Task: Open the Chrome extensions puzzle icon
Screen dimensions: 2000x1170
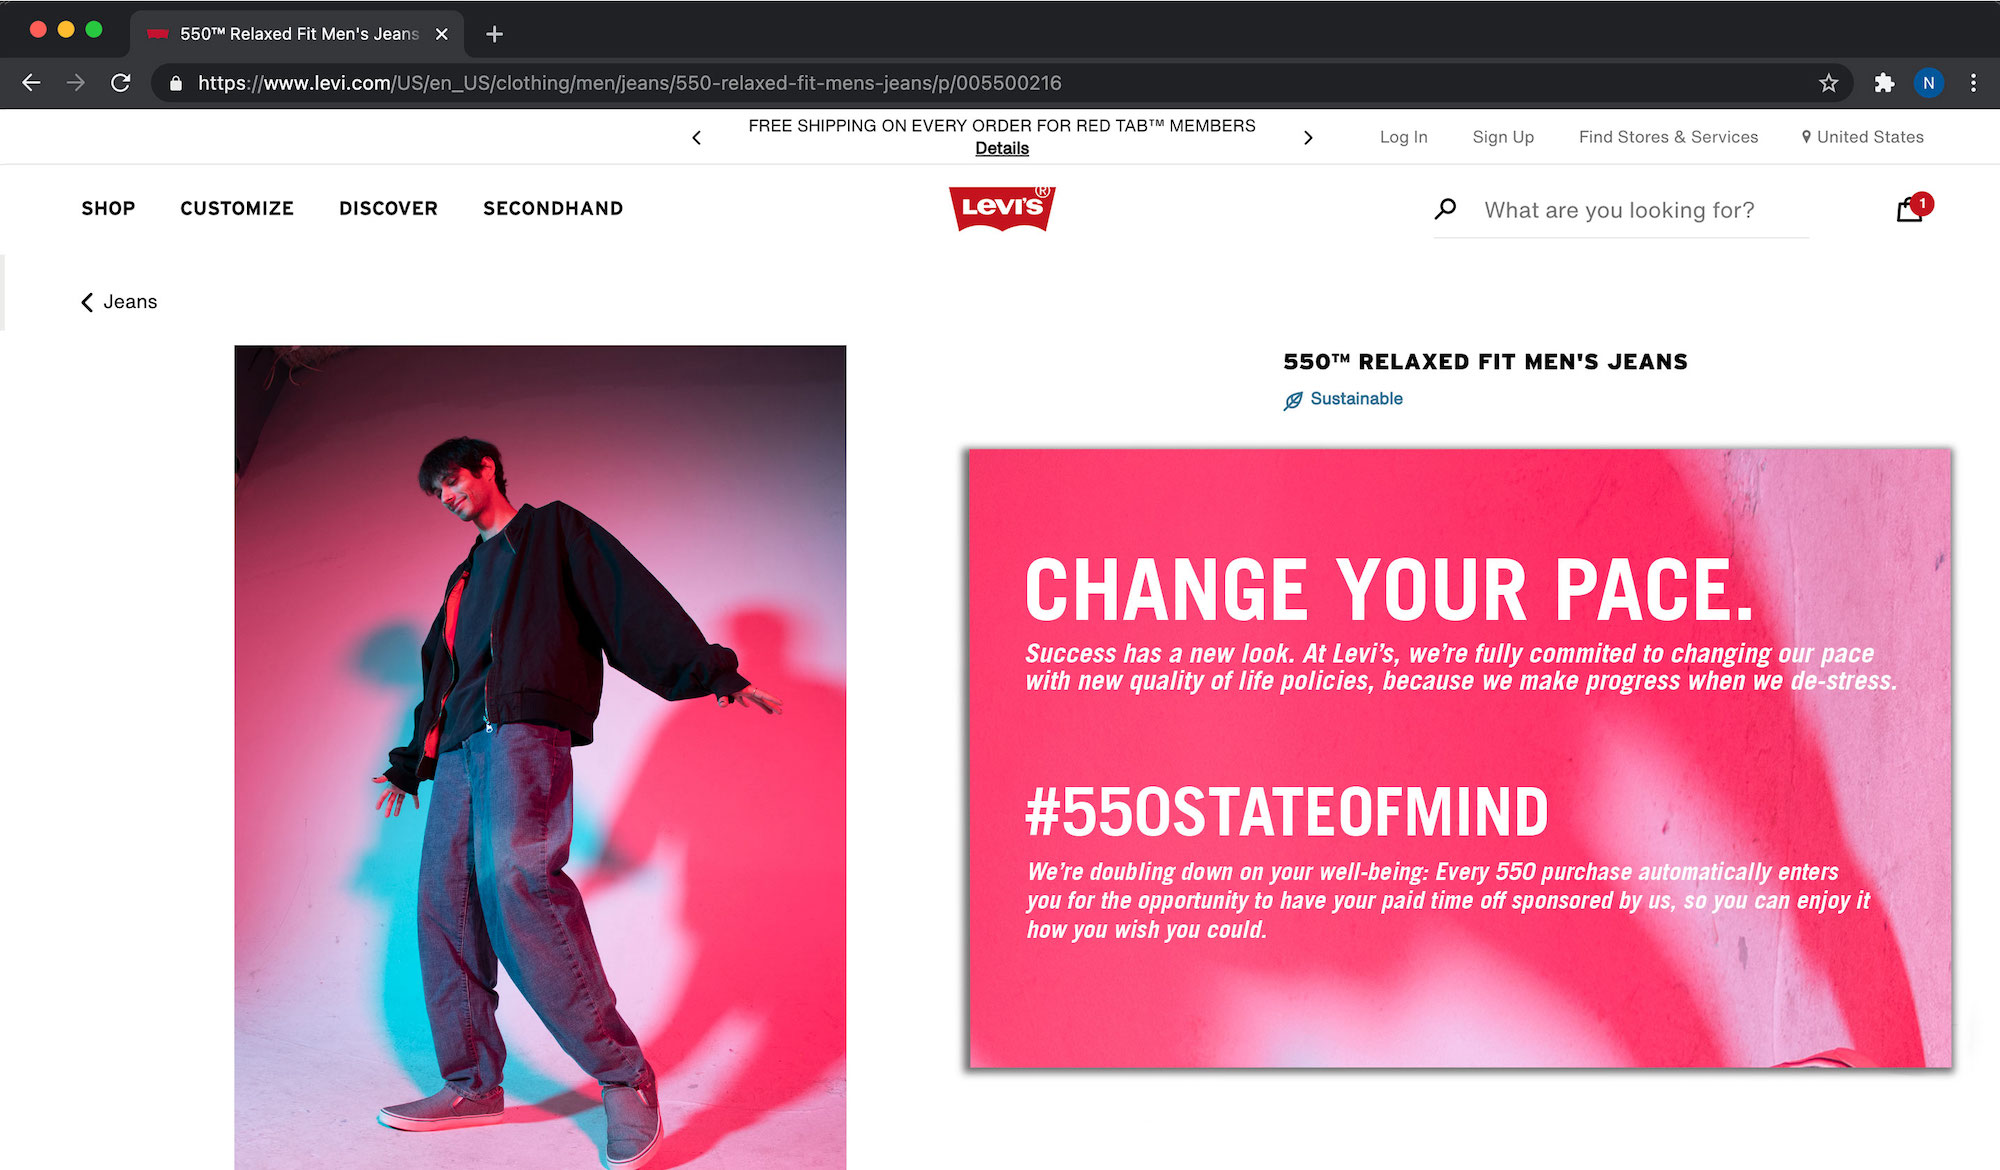Action: (x=1884, y=83)
